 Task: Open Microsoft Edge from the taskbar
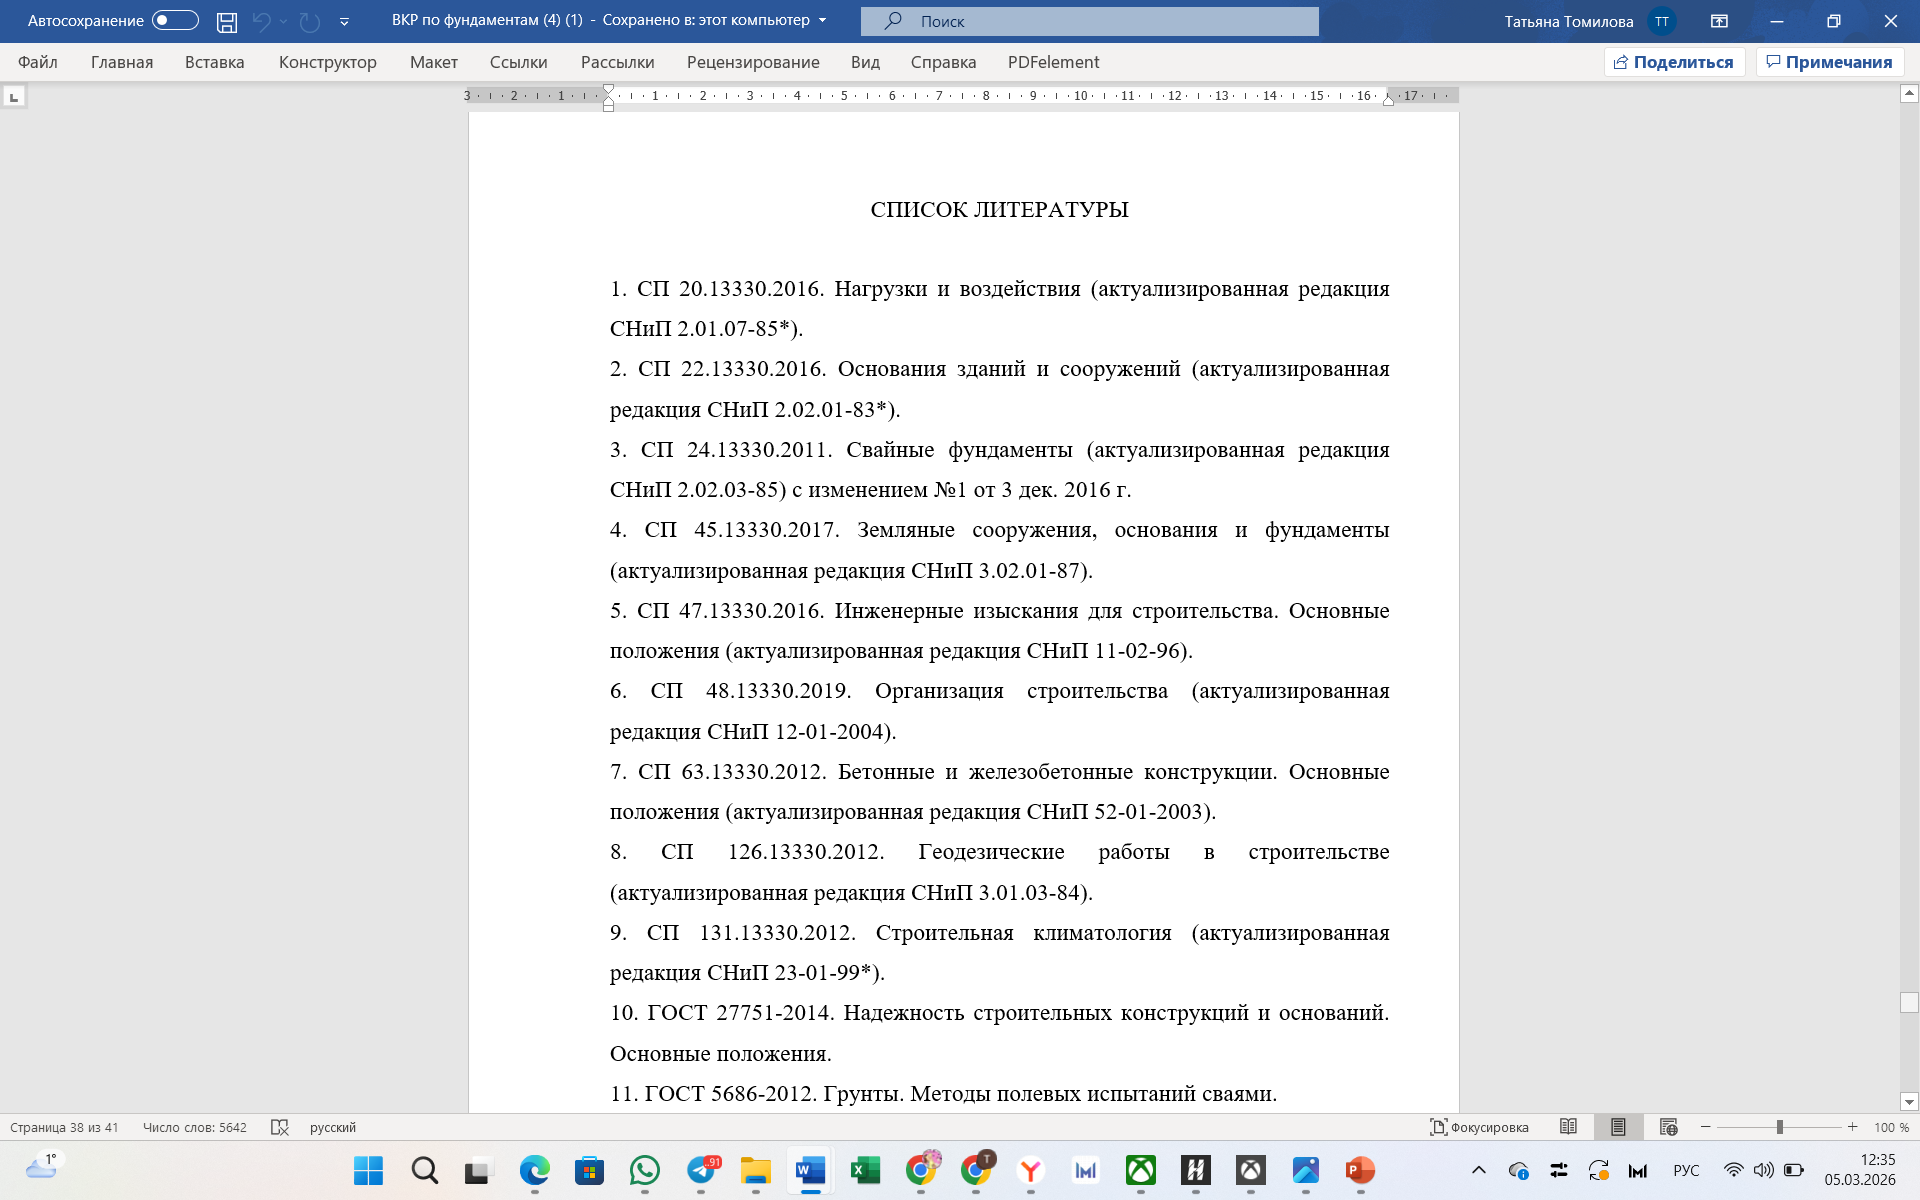coord(535,1170)
